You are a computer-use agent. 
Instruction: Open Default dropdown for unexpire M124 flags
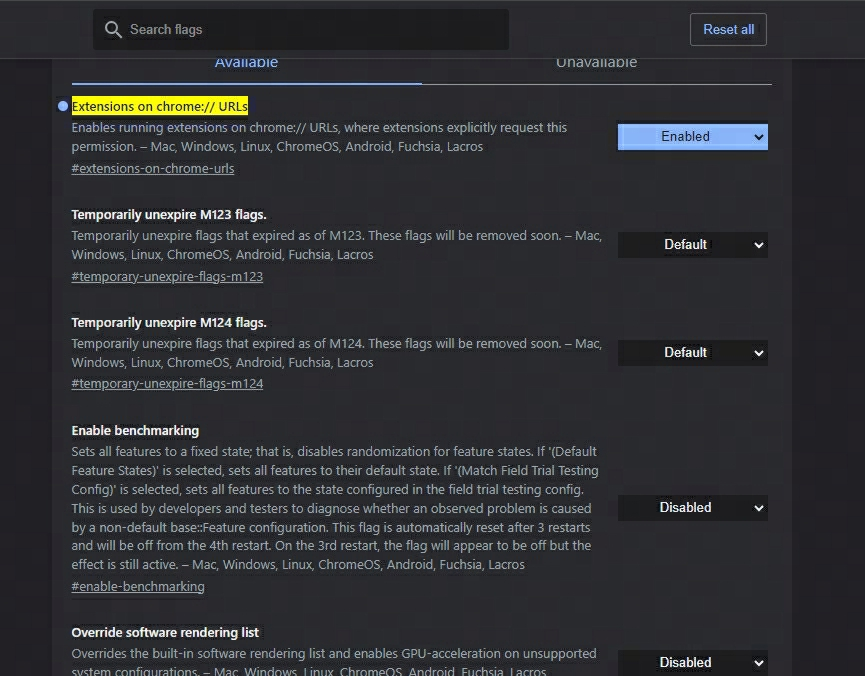(692, 353)
